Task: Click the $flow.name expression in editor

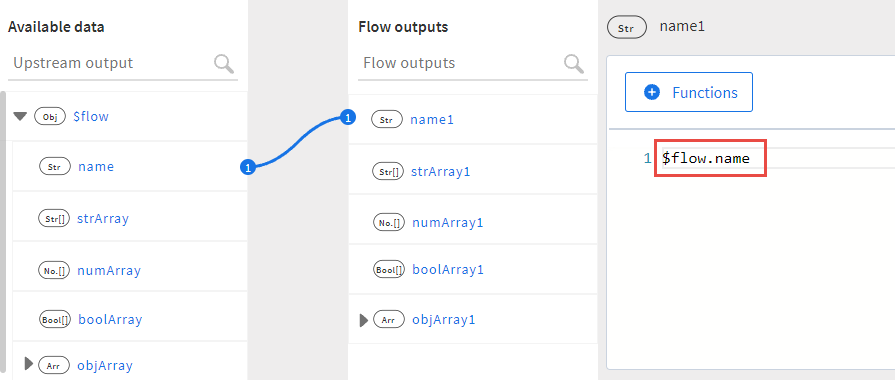Action: click(x=705, y=158)
